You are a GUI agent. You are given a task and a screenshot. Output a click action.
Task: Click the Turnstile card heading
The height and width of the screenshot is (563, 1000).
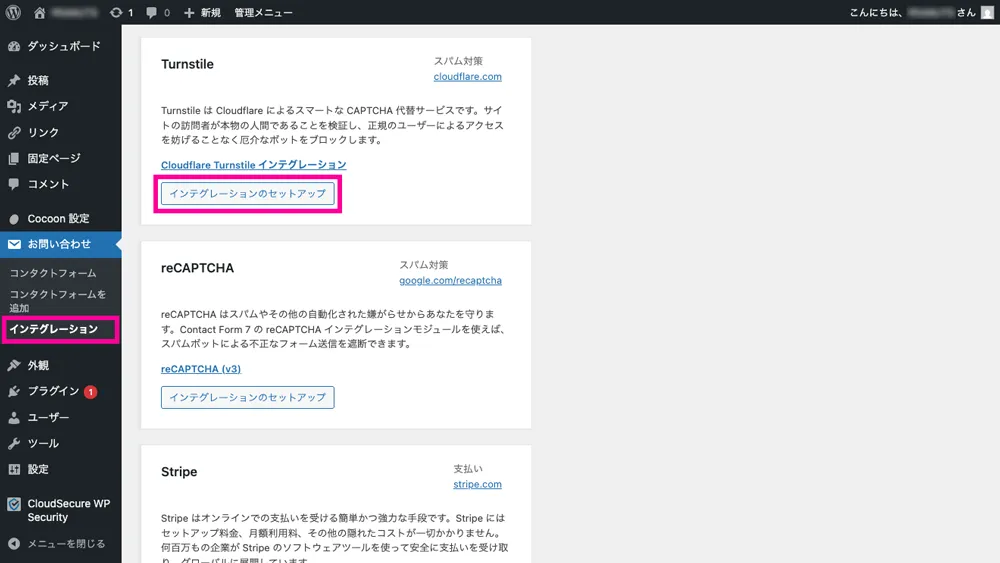(188, 64)
